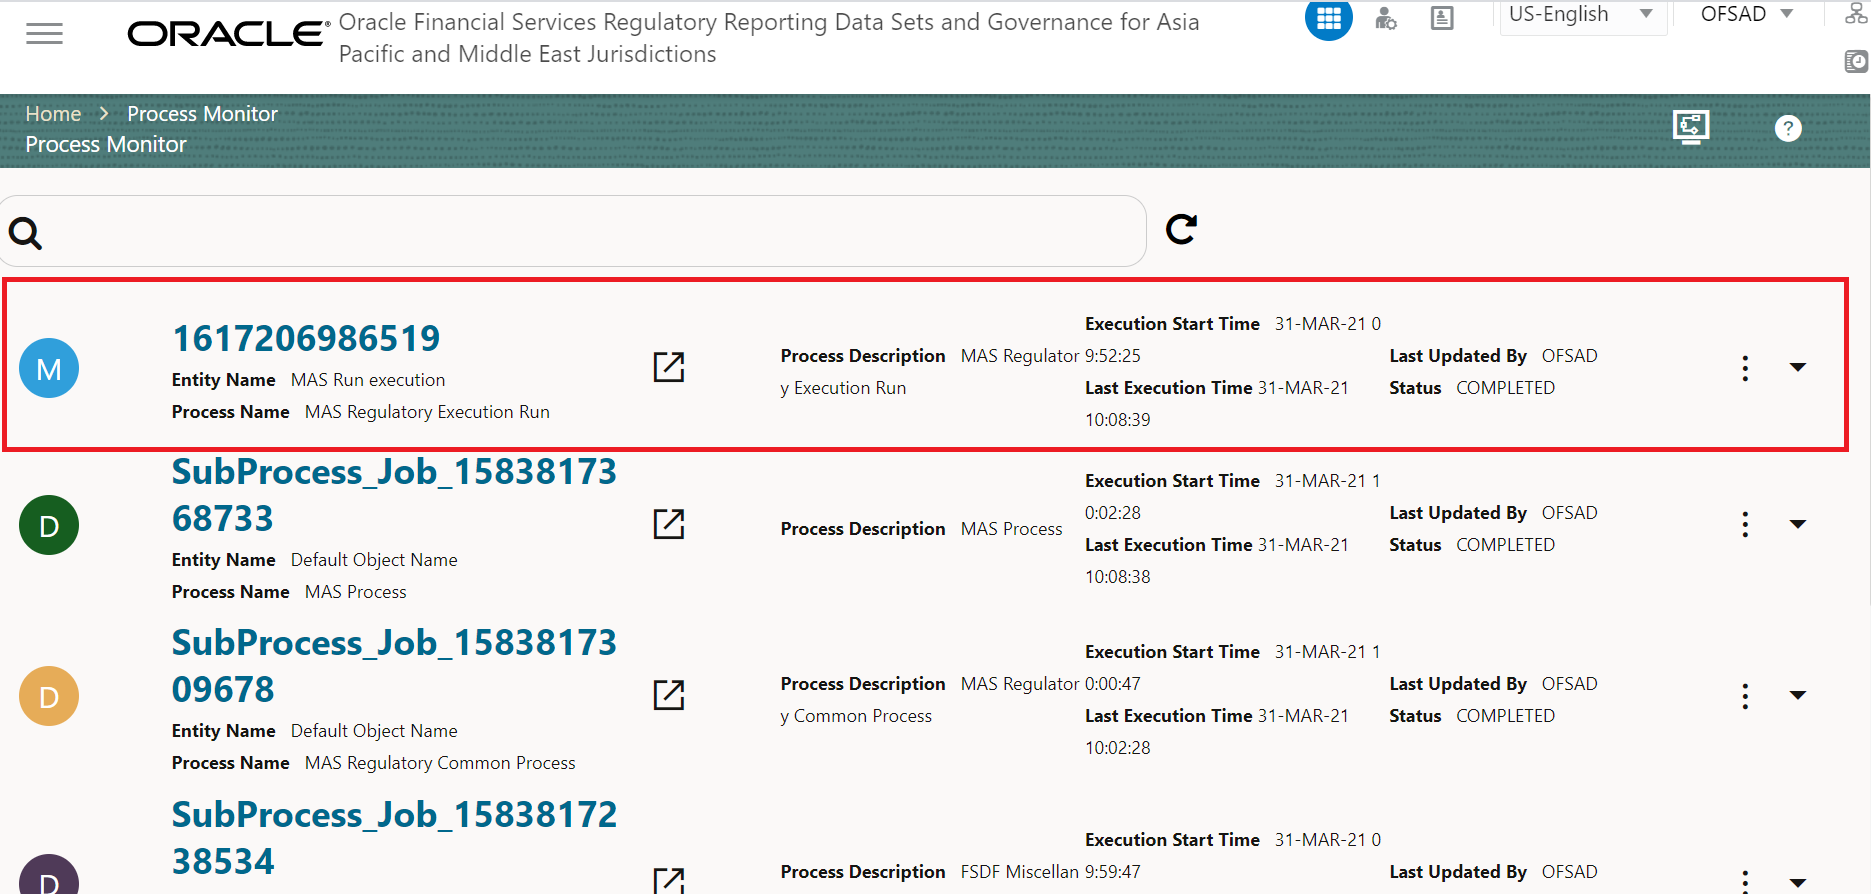The image size is (1871, 894).
Task: Expand MAS Regulatory Common Process row
Action: coord(1798,696)
